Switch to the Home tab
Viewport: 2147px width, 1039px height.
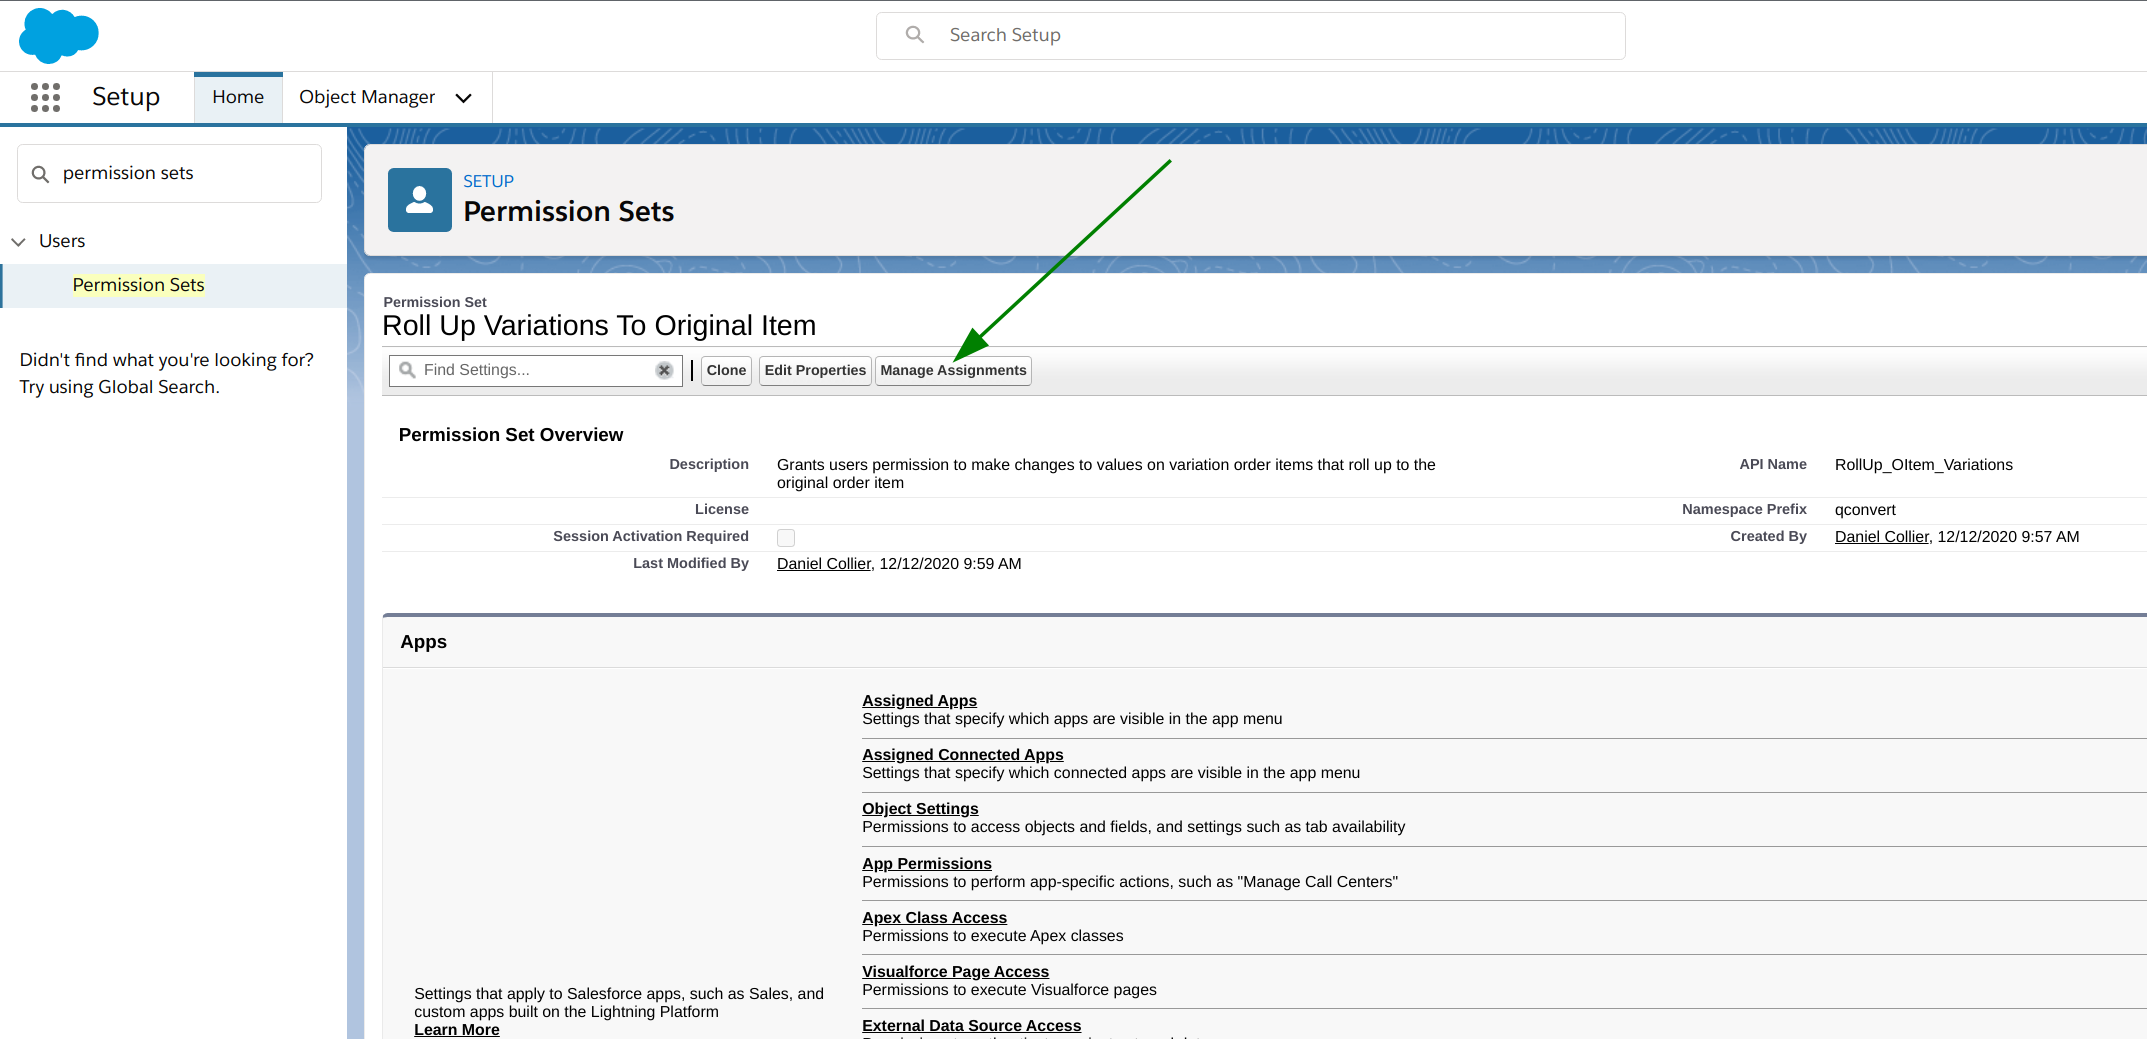238,97
